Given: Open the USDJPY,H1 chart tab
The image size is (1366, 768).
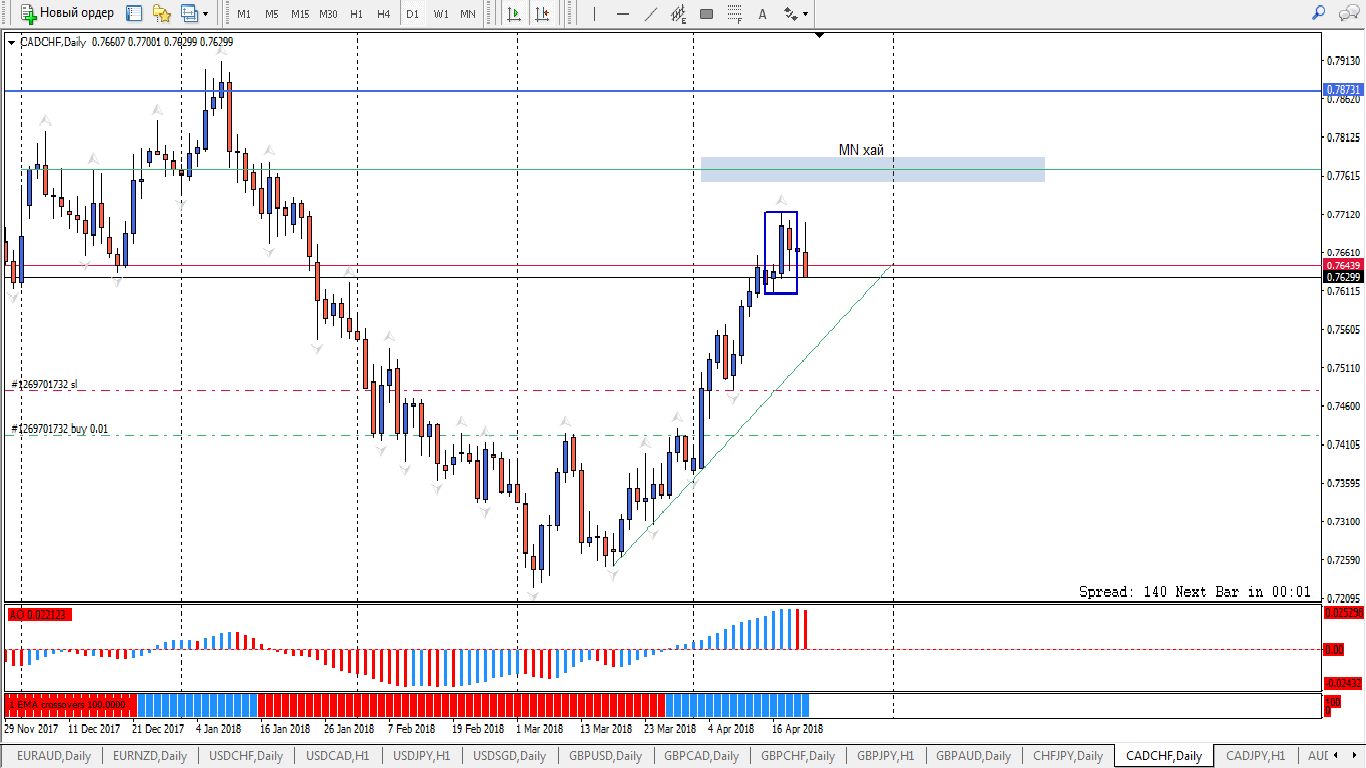Looking at the screenshot, I should click(x=421, y=756).
